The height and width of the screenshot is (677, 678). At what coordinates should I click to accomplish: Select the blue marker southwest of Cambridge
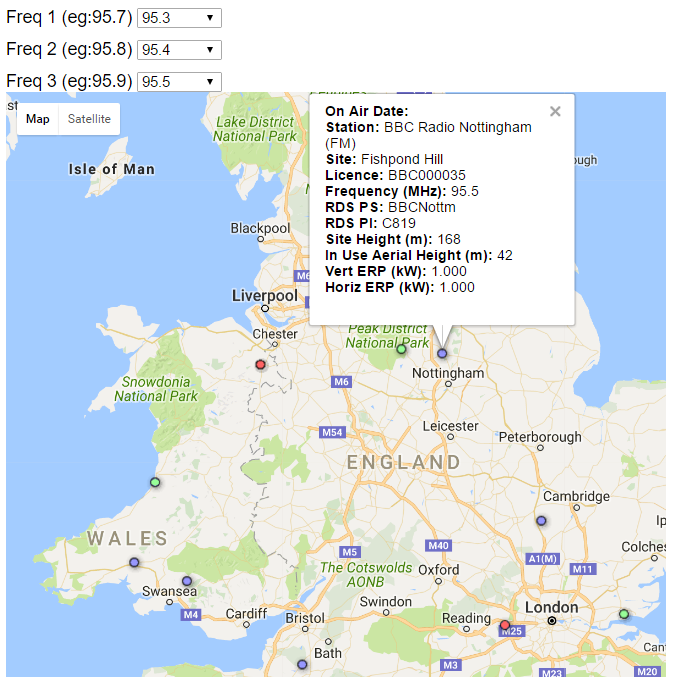(541, 521)
